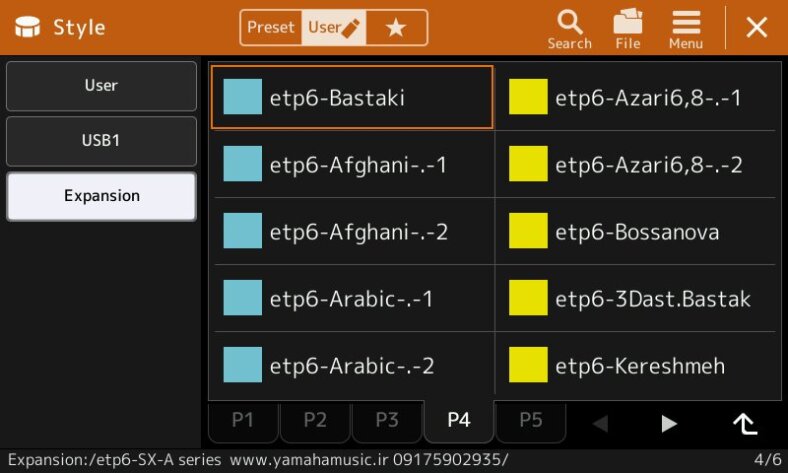Viewport: 788px width, 473px height.
Task: Select the User drive button
Action: pos(101,86)
